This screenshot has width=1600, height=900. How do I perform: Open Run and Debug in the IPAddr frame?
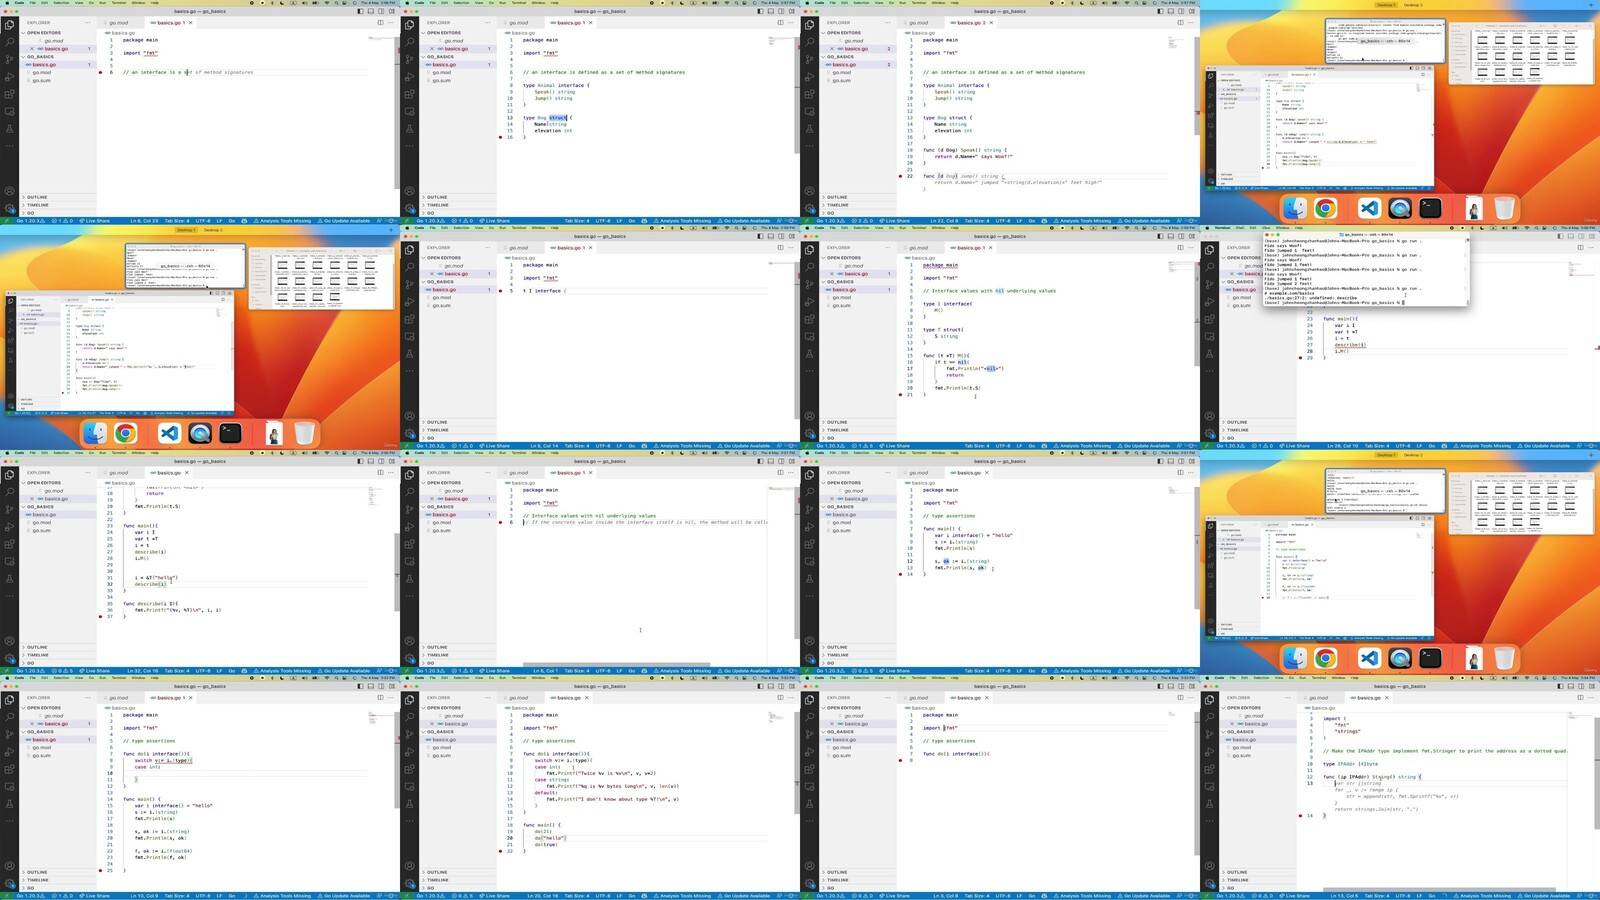tap(1209, 751)
